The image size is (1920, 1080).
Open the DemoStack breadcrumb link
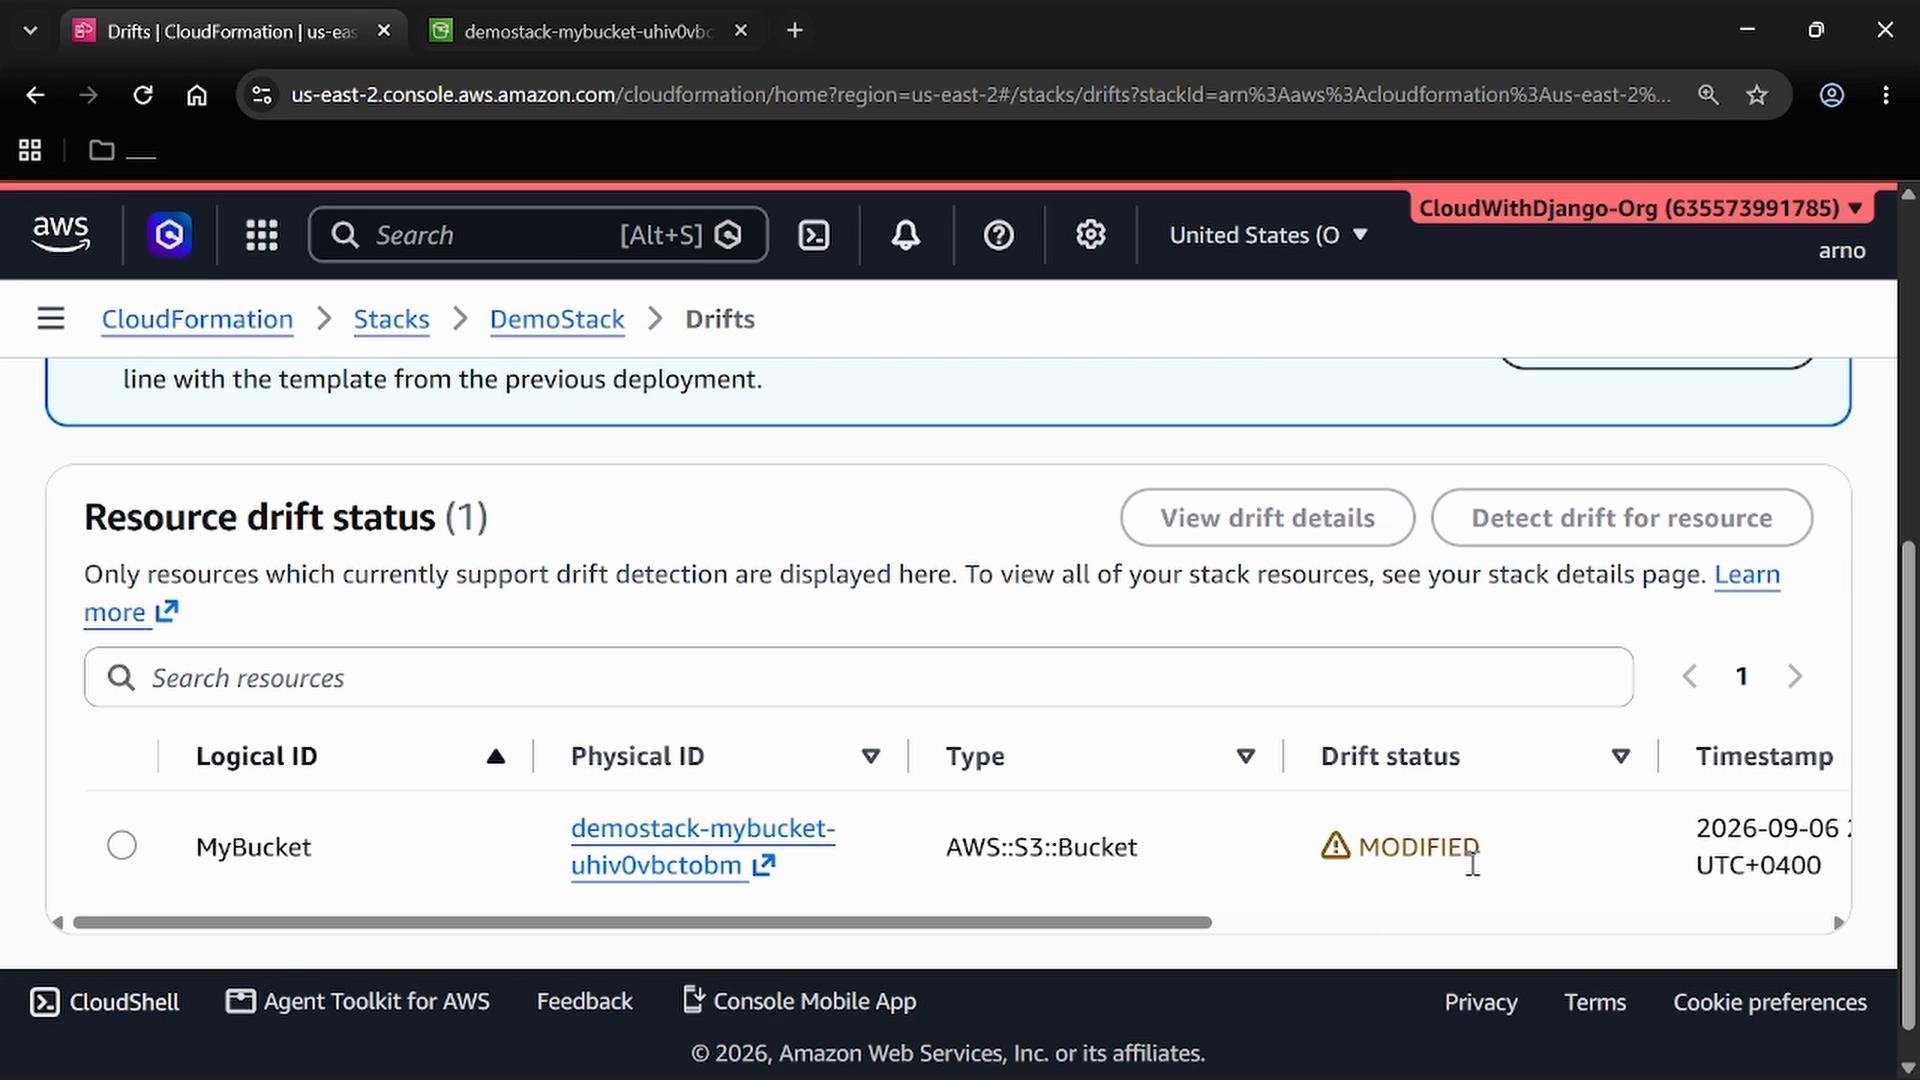pyautogui.click(x=557, y=319)
